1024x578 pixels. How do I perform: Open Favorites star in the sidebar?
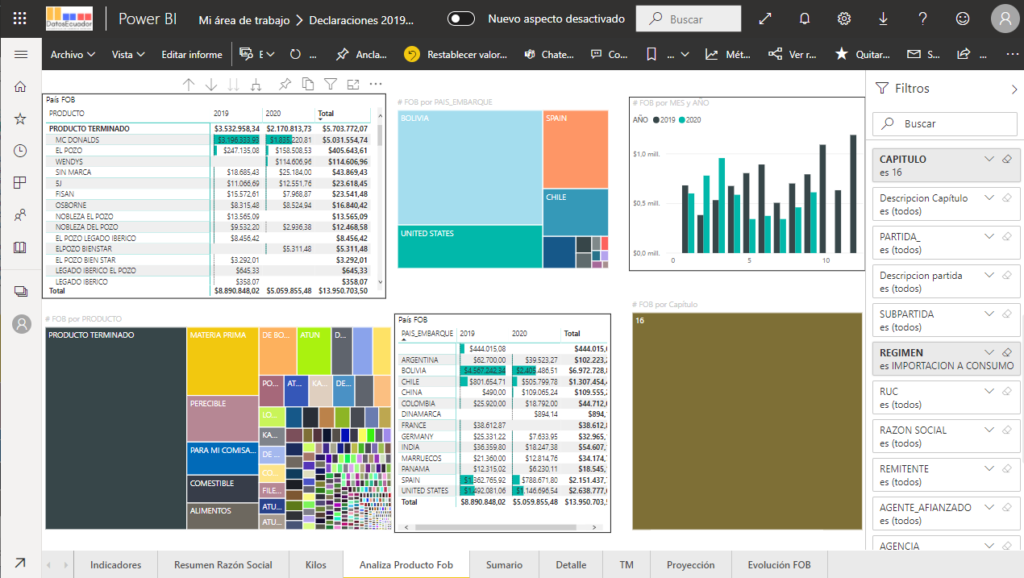click(x=21, y=118)
